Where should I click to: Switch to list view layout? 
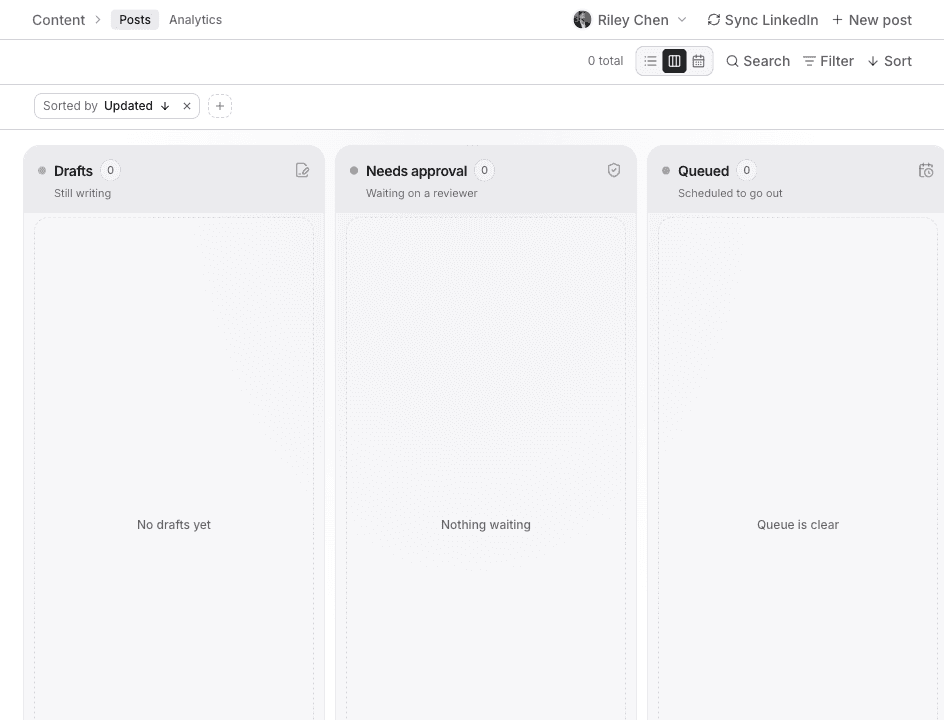[x=650, y=61]
